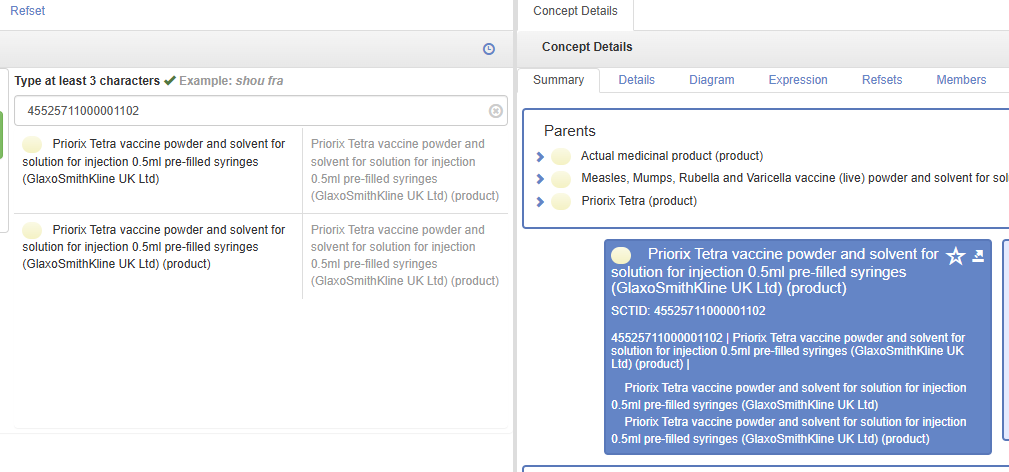Click the SCTID search input field
Screen dimensions: 1009x472
coord(250,111)
